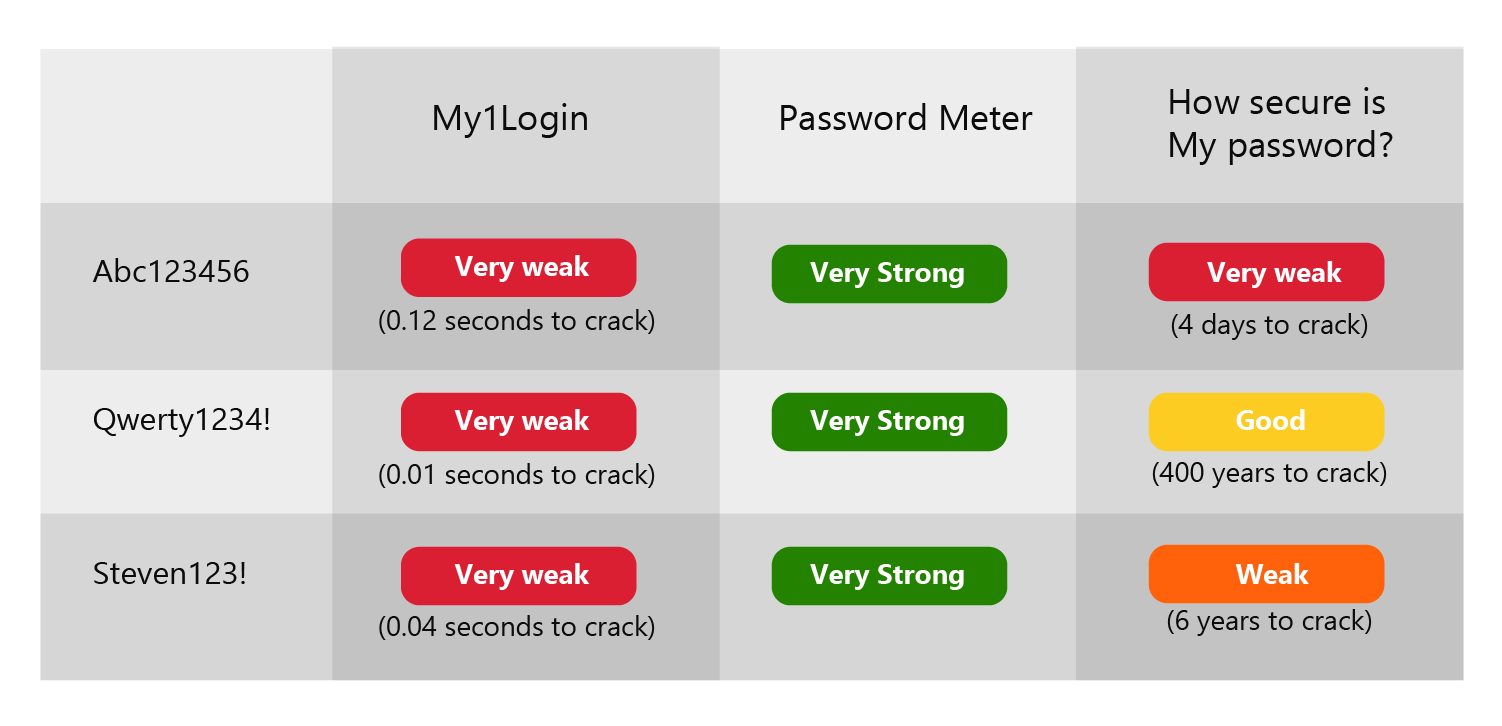Click the My1Login column header
Image resolution: width=1502 pixels, height=726 pixels.
click(510, 119)
